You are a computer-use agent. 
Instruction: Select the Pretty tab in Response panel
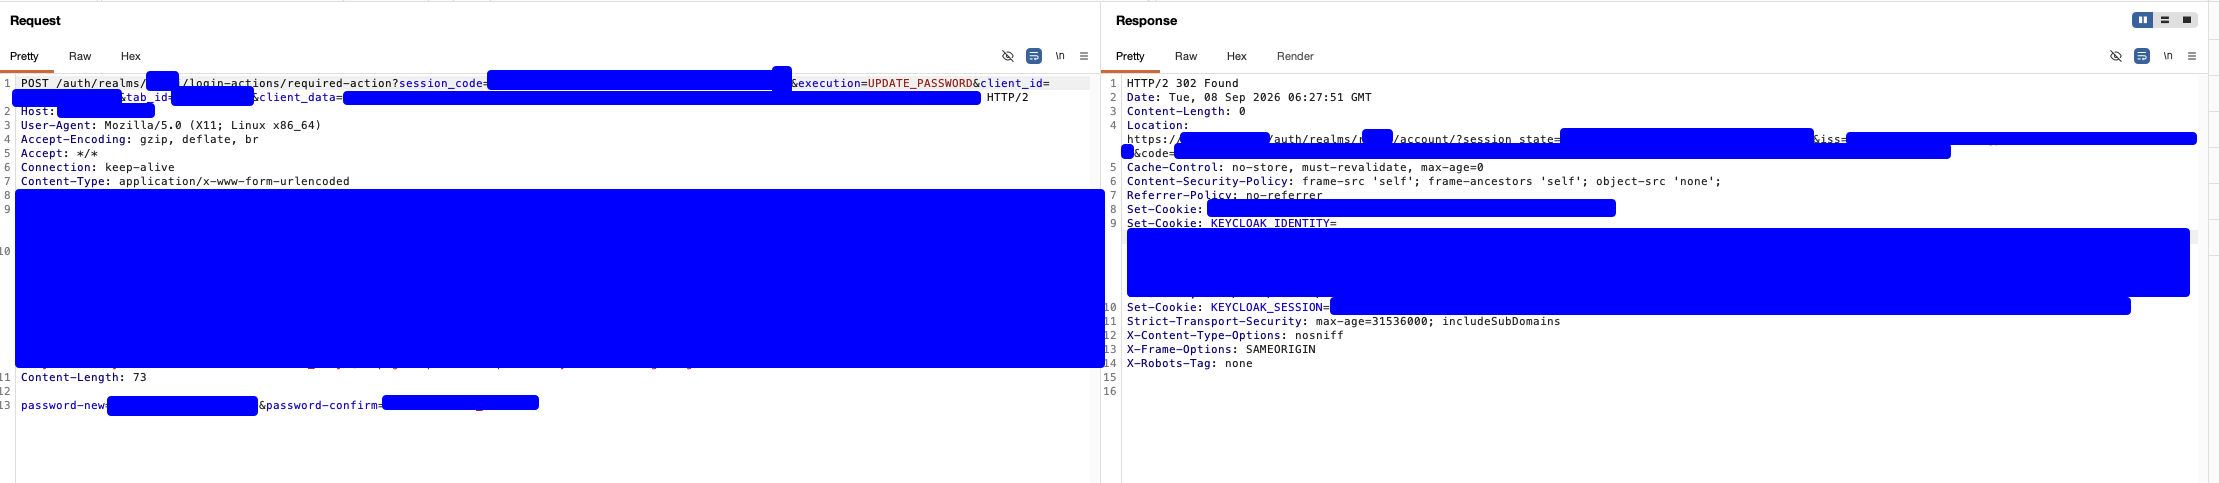(1130, 56)
